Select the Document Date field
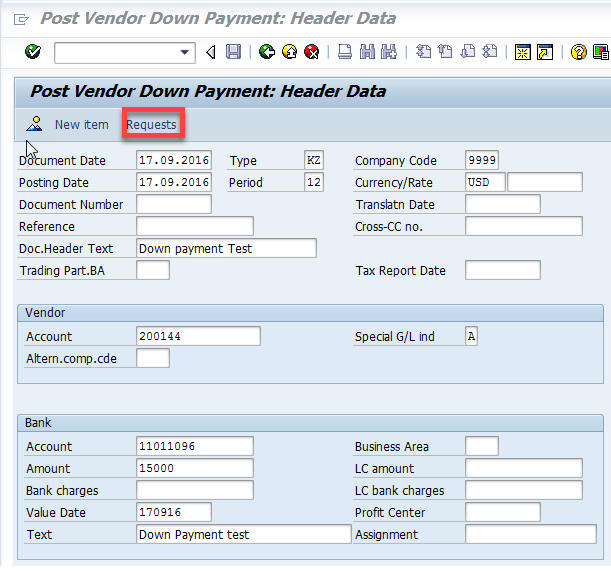Viewport: 611px width, 572px height. click(x=174, y=160)
